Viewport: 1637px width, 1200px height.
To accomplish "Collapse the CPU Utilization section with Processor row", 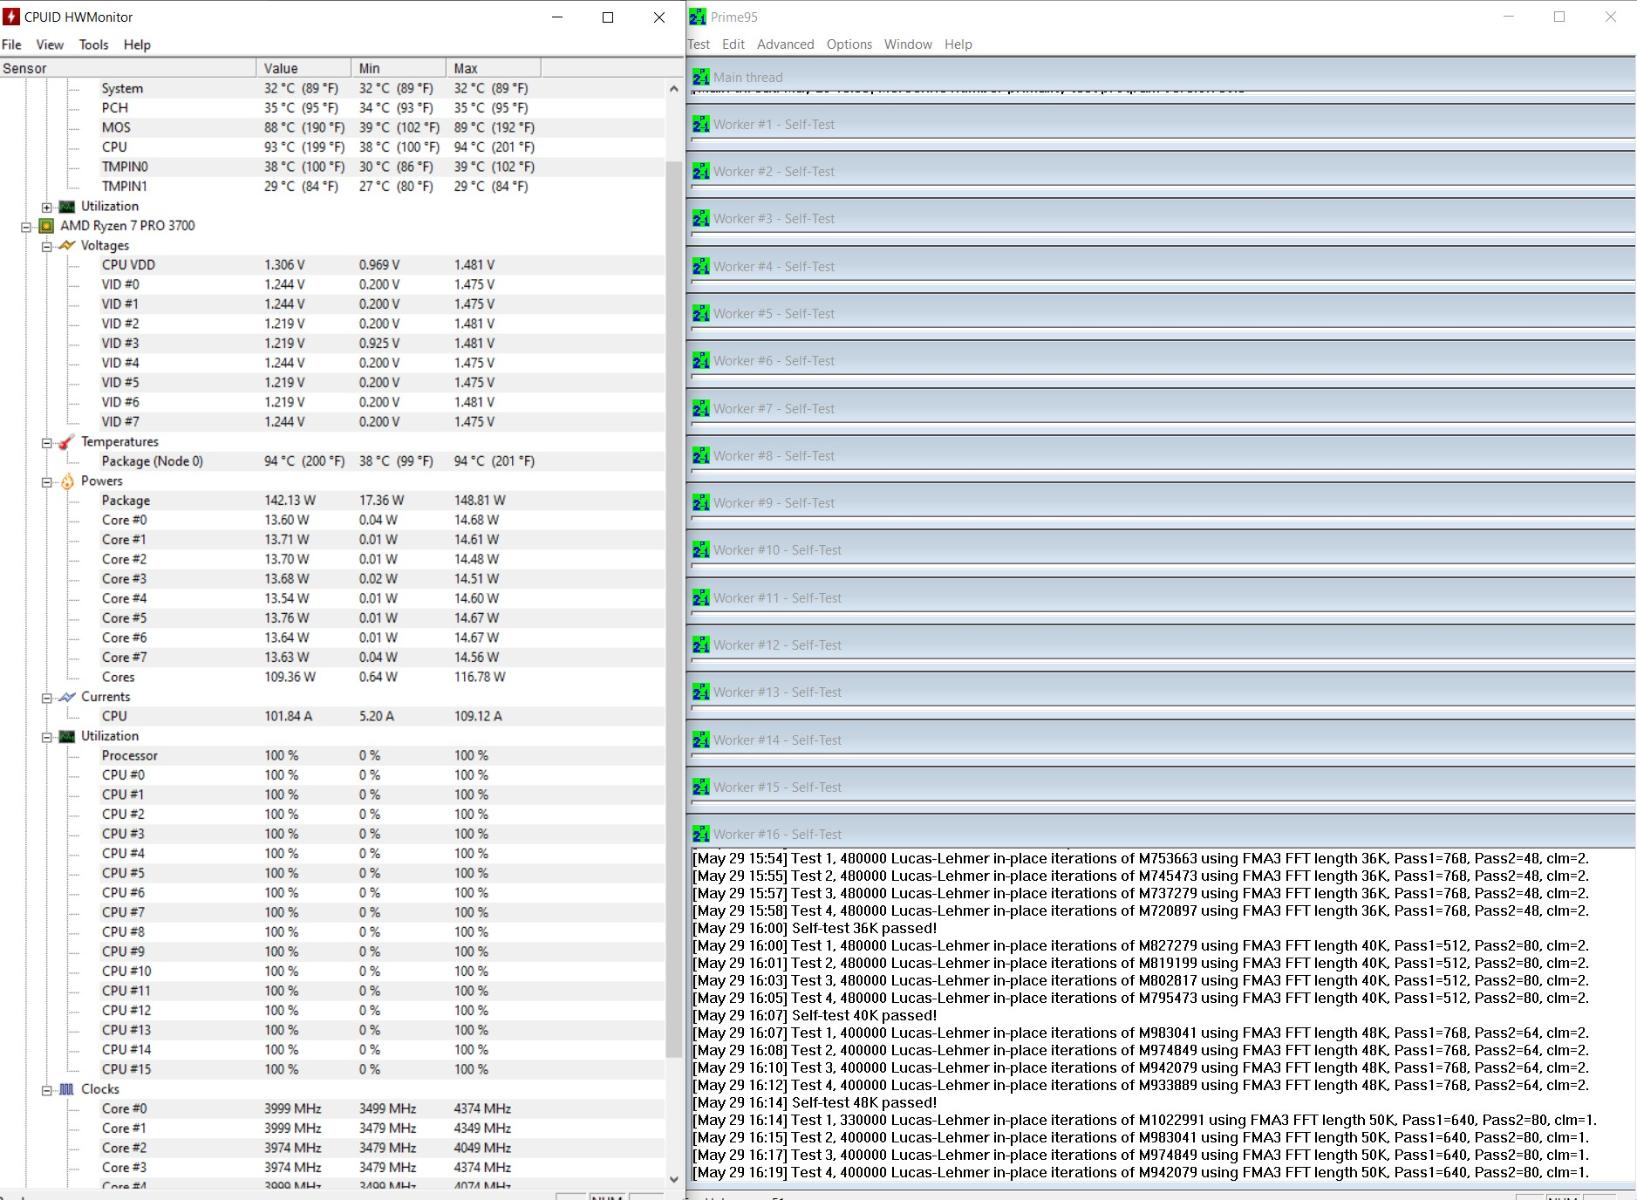I will click(47, 737).
